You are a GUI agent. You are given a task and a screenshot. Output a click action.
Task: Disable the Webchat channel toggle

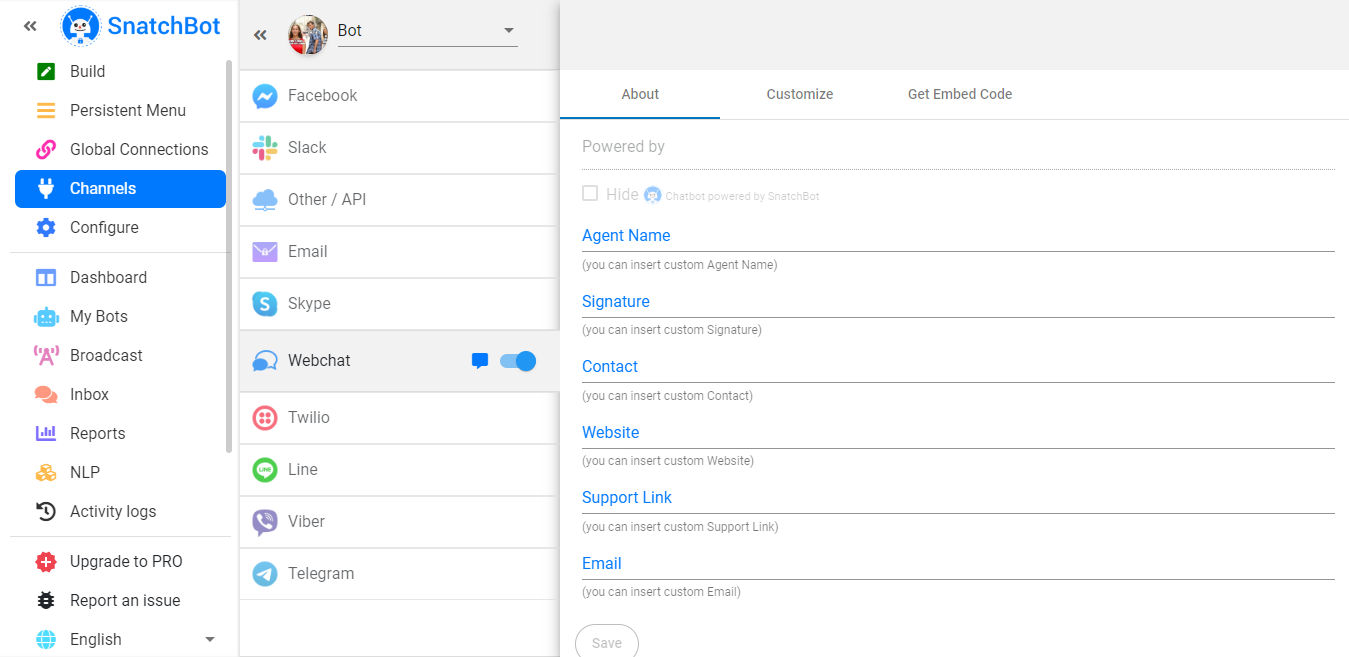pos(518,361)
